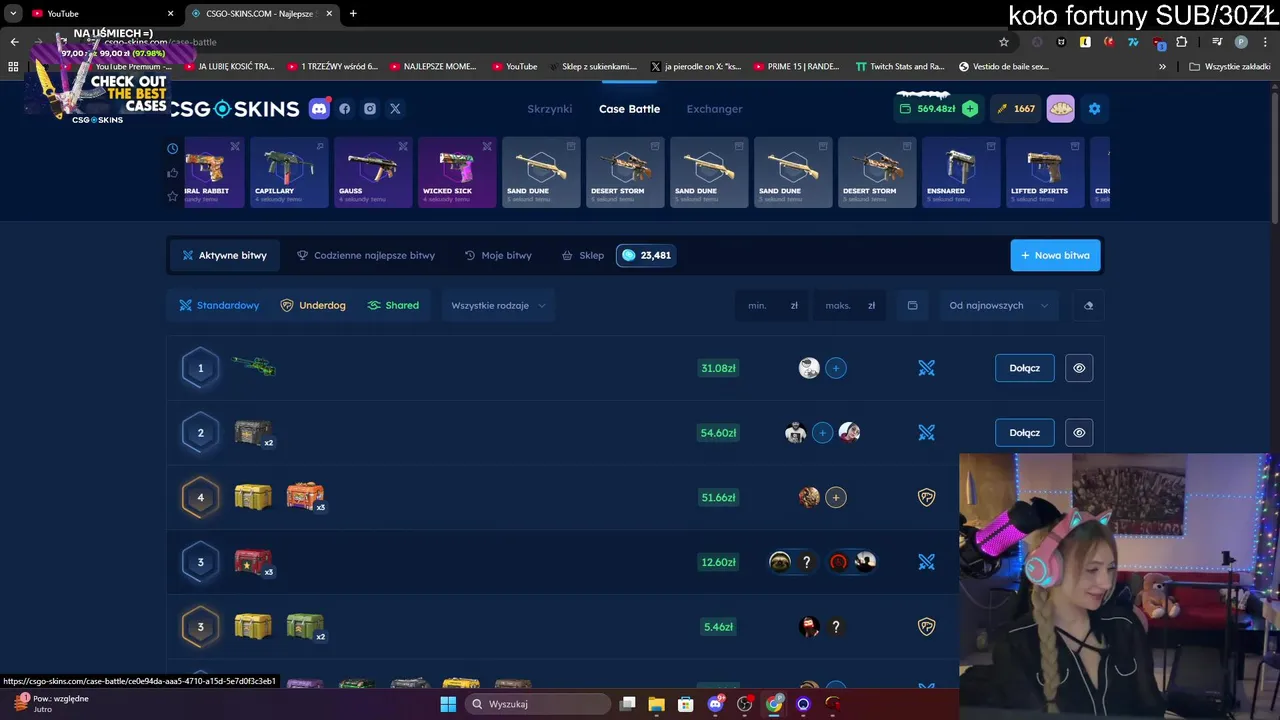The image size is (1280, 720).
Task: Open Windows Start menu
Action: click(448, 704)
